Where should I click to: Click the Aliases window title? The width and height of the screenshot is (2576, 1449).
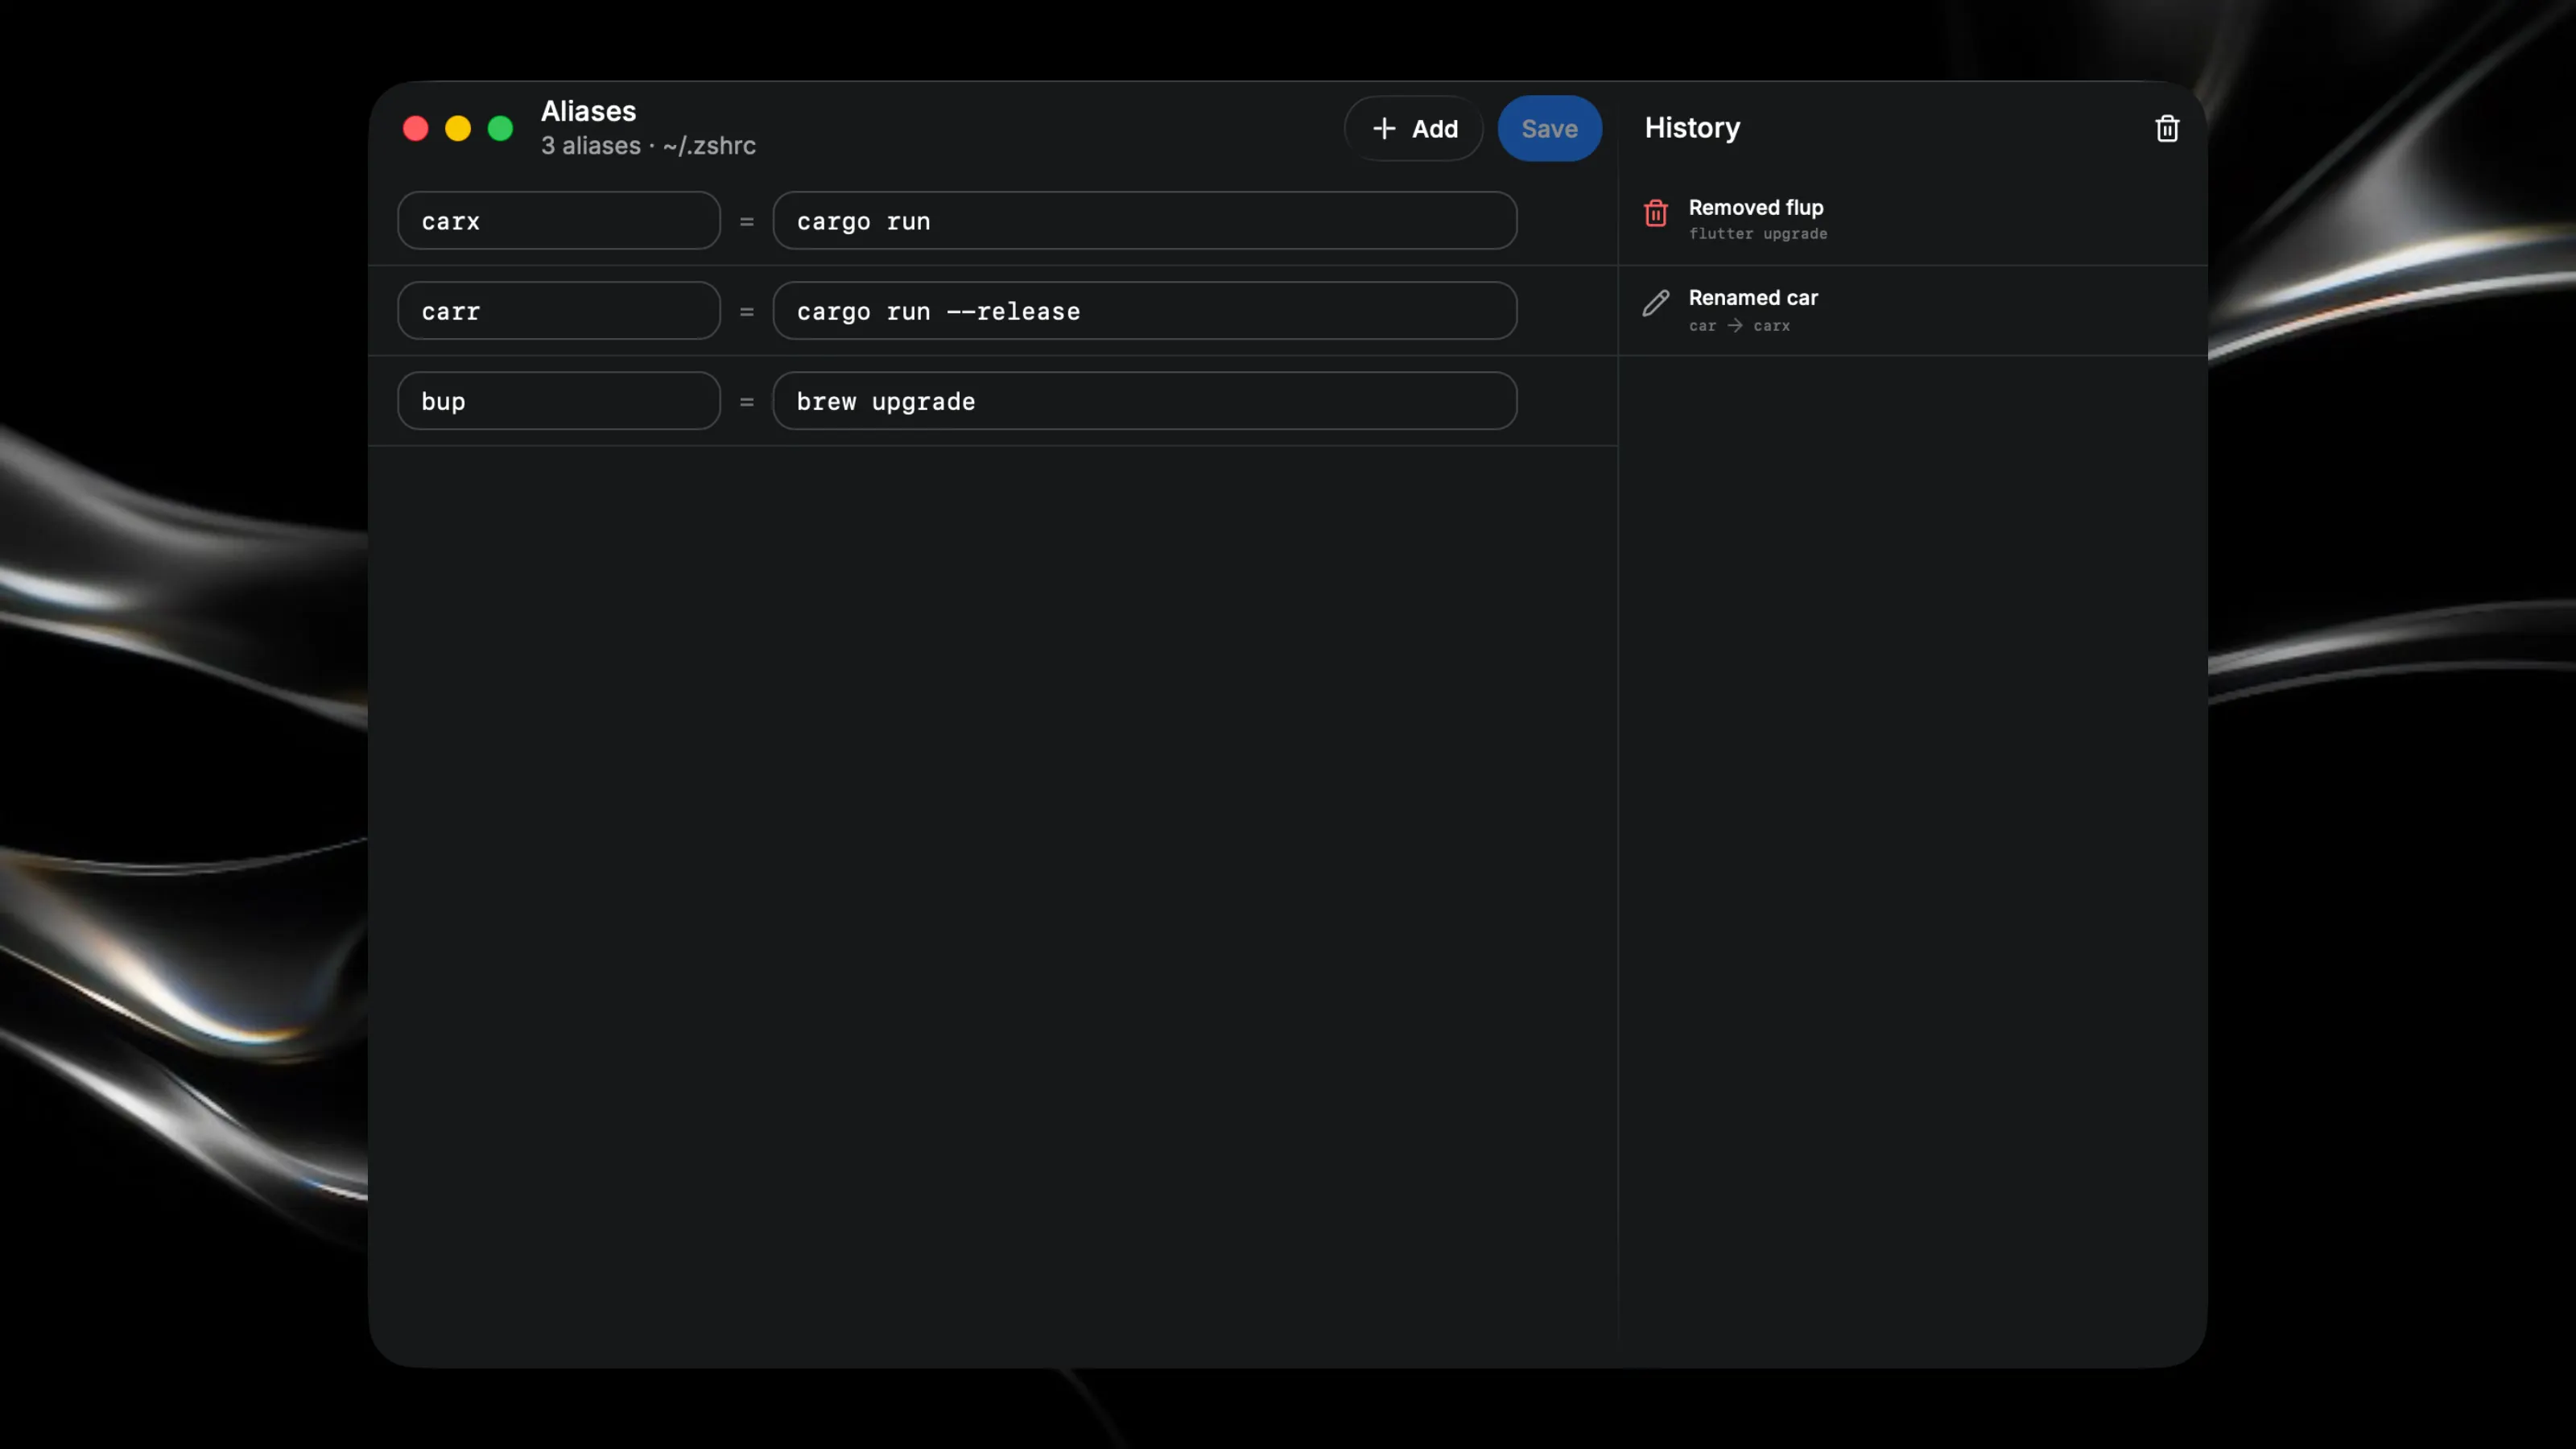pyautogui.click(x=588, y=111)
